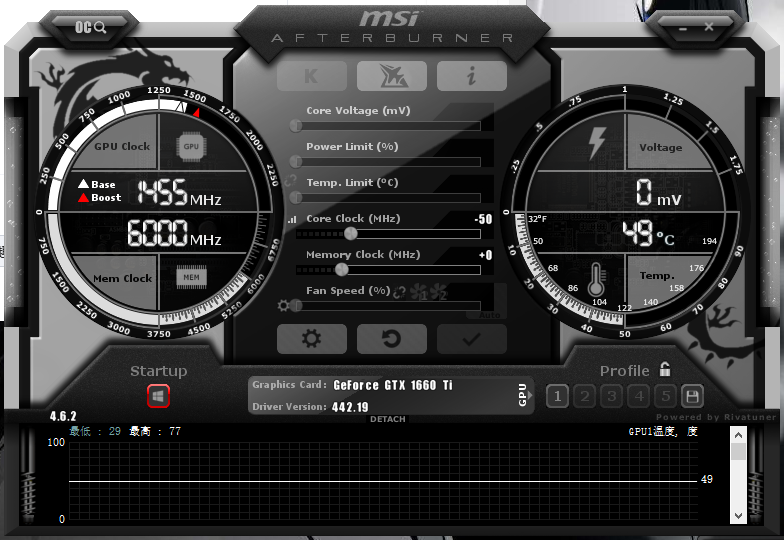
Task: Adjust Temp. Limit slider handle
Action: pos(296,198)
